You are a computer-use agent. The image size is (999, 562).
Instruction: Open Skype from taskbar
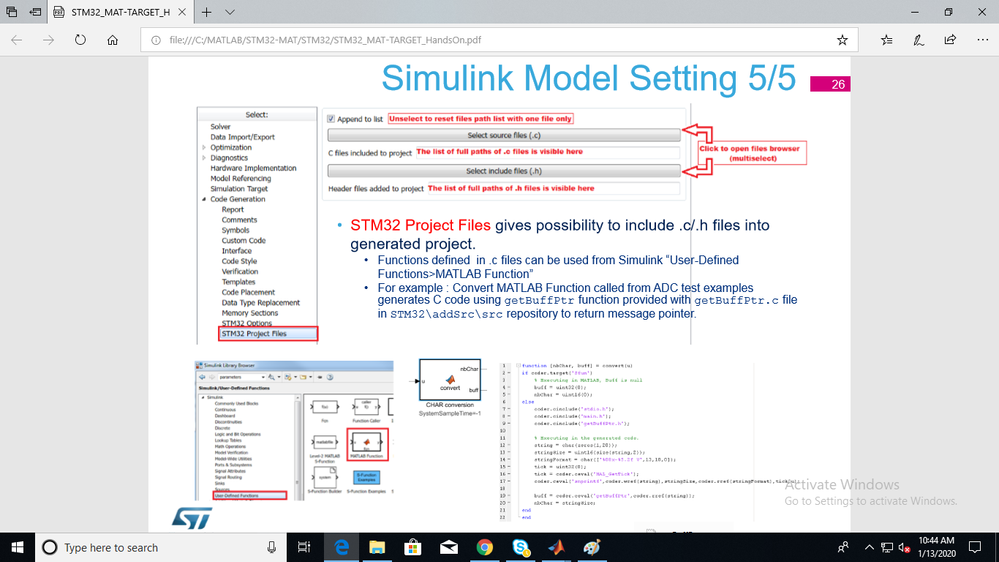pyautogui.click(x=521, y=547)
